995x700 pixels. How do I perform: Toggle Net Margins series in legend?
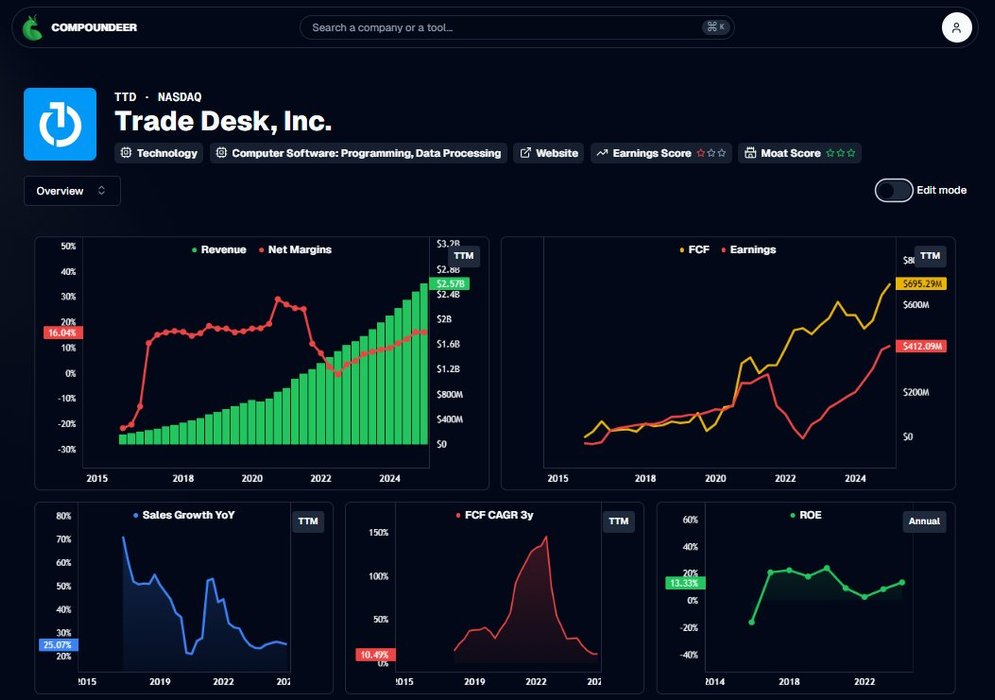click(x=295, y=250)
